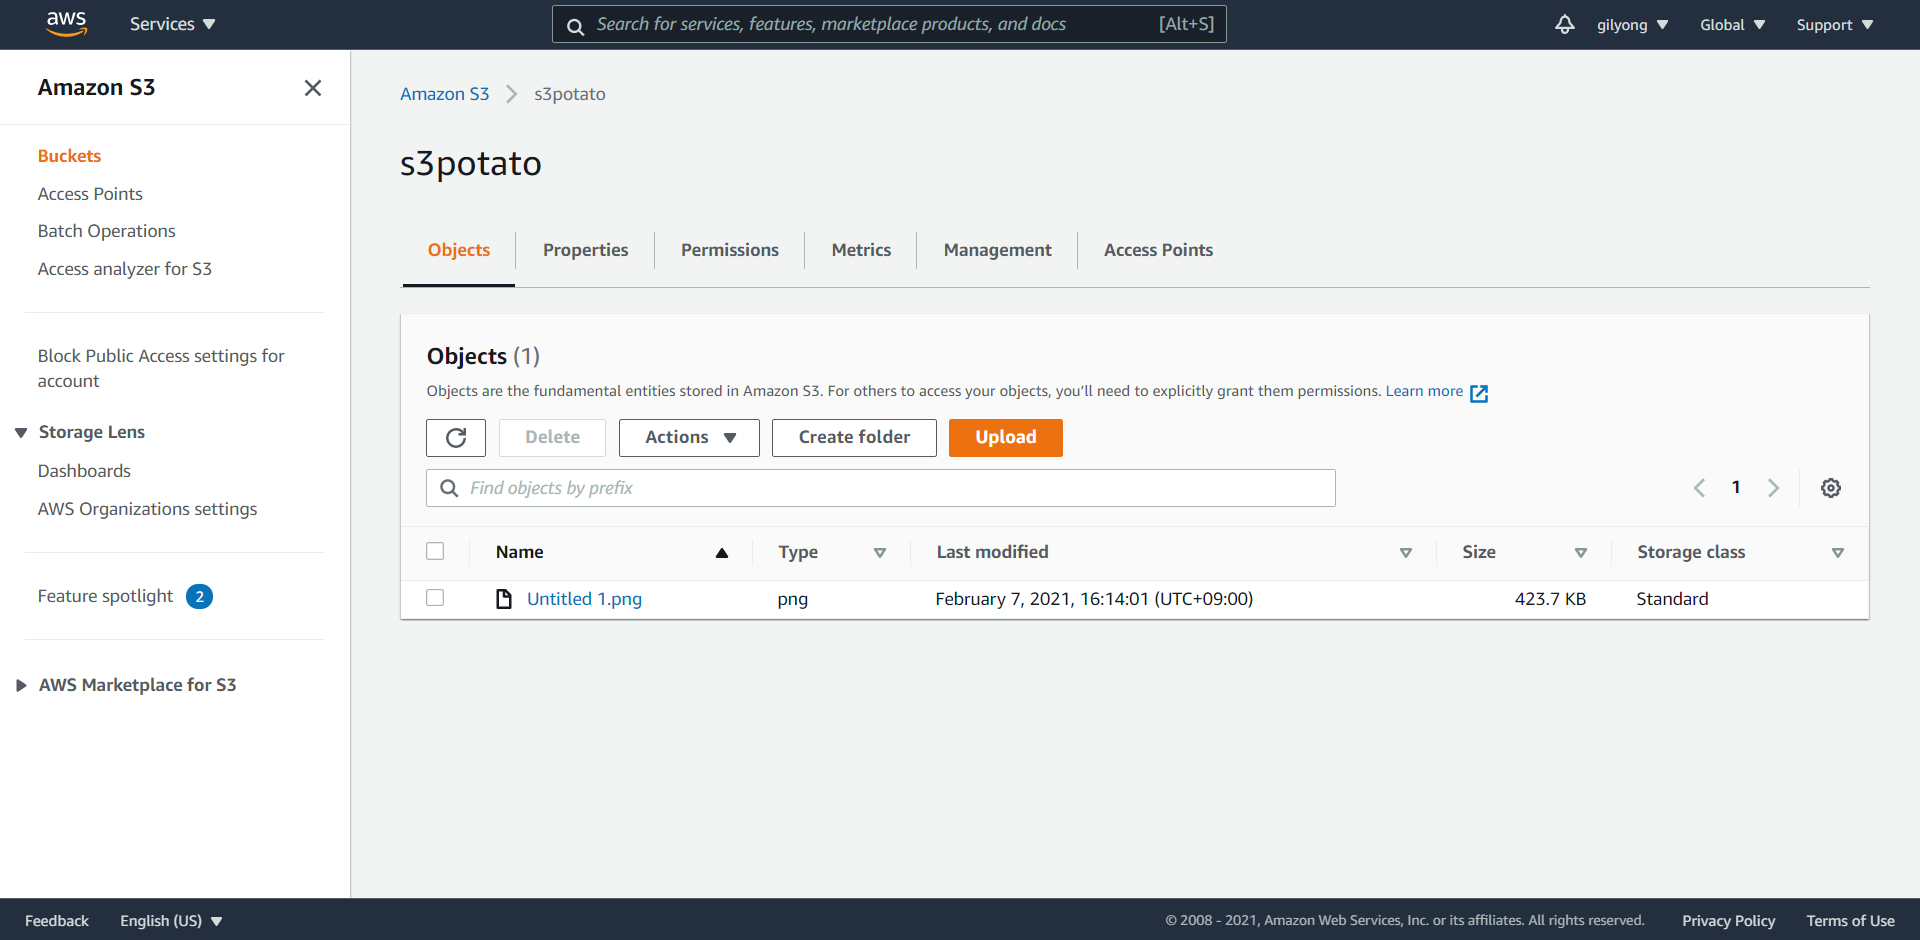Viewport: 1920px width, 940px height.
Task: Open the Actions dropdown button
Action: [x=689, y=438]
